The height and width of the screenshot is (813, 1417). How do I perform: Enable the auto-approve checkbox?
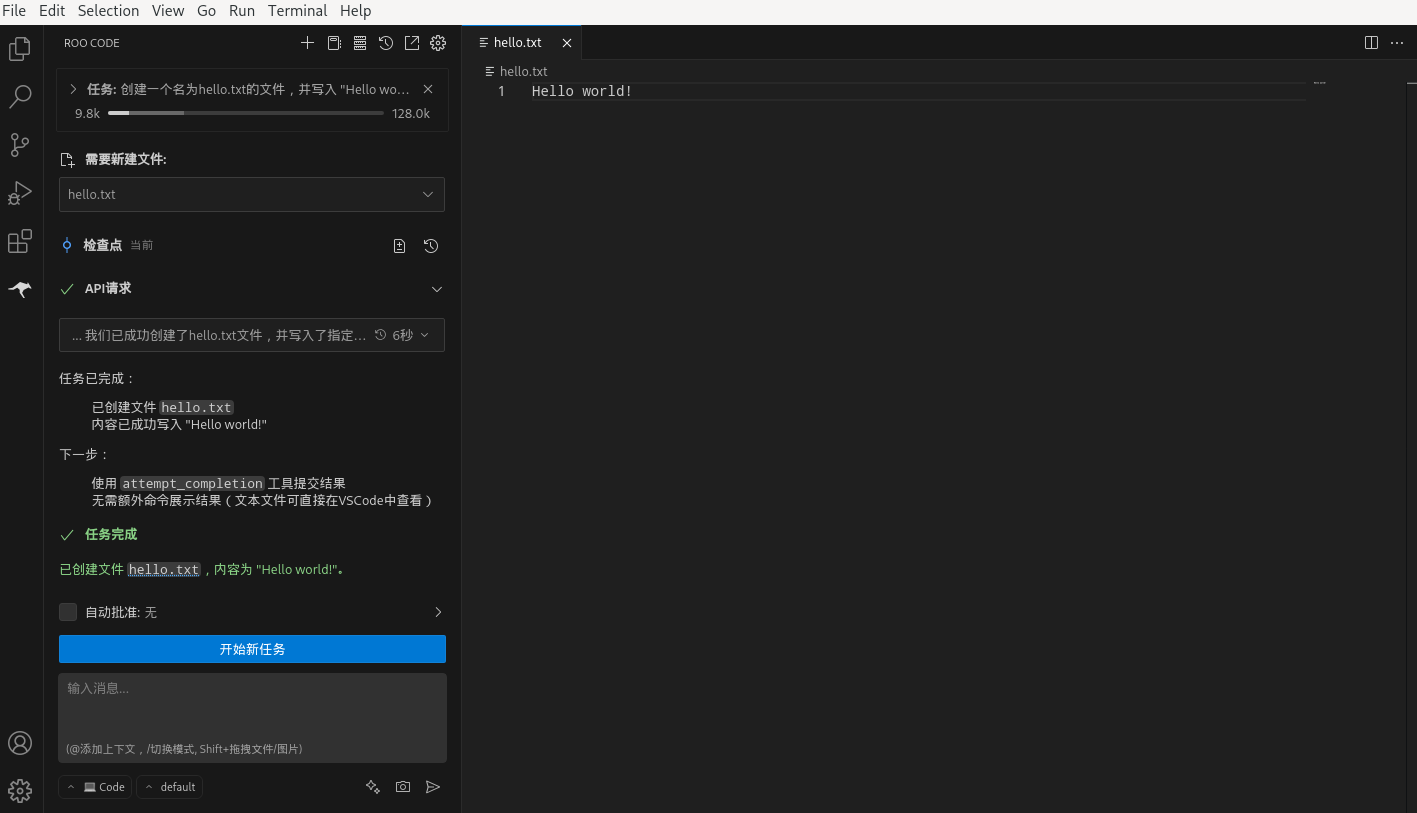click(68, 612)
